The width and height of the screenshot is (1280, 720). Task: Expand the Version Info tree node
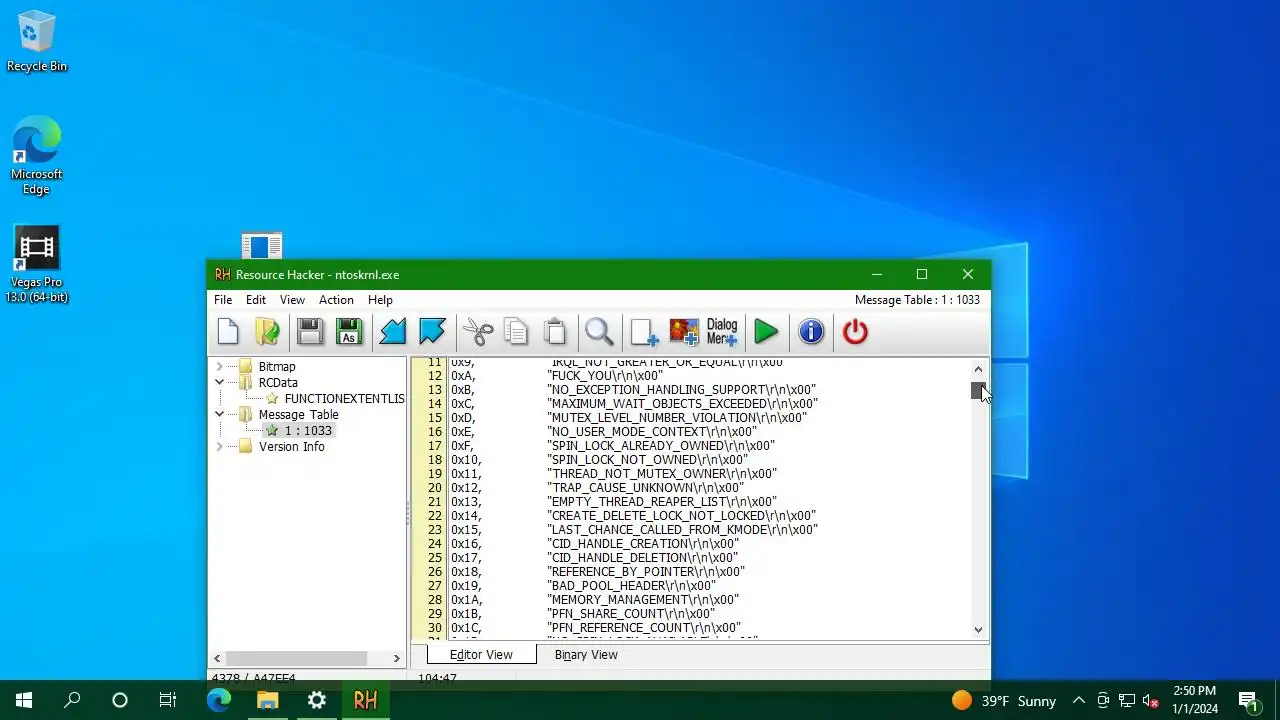coord(219,447)
